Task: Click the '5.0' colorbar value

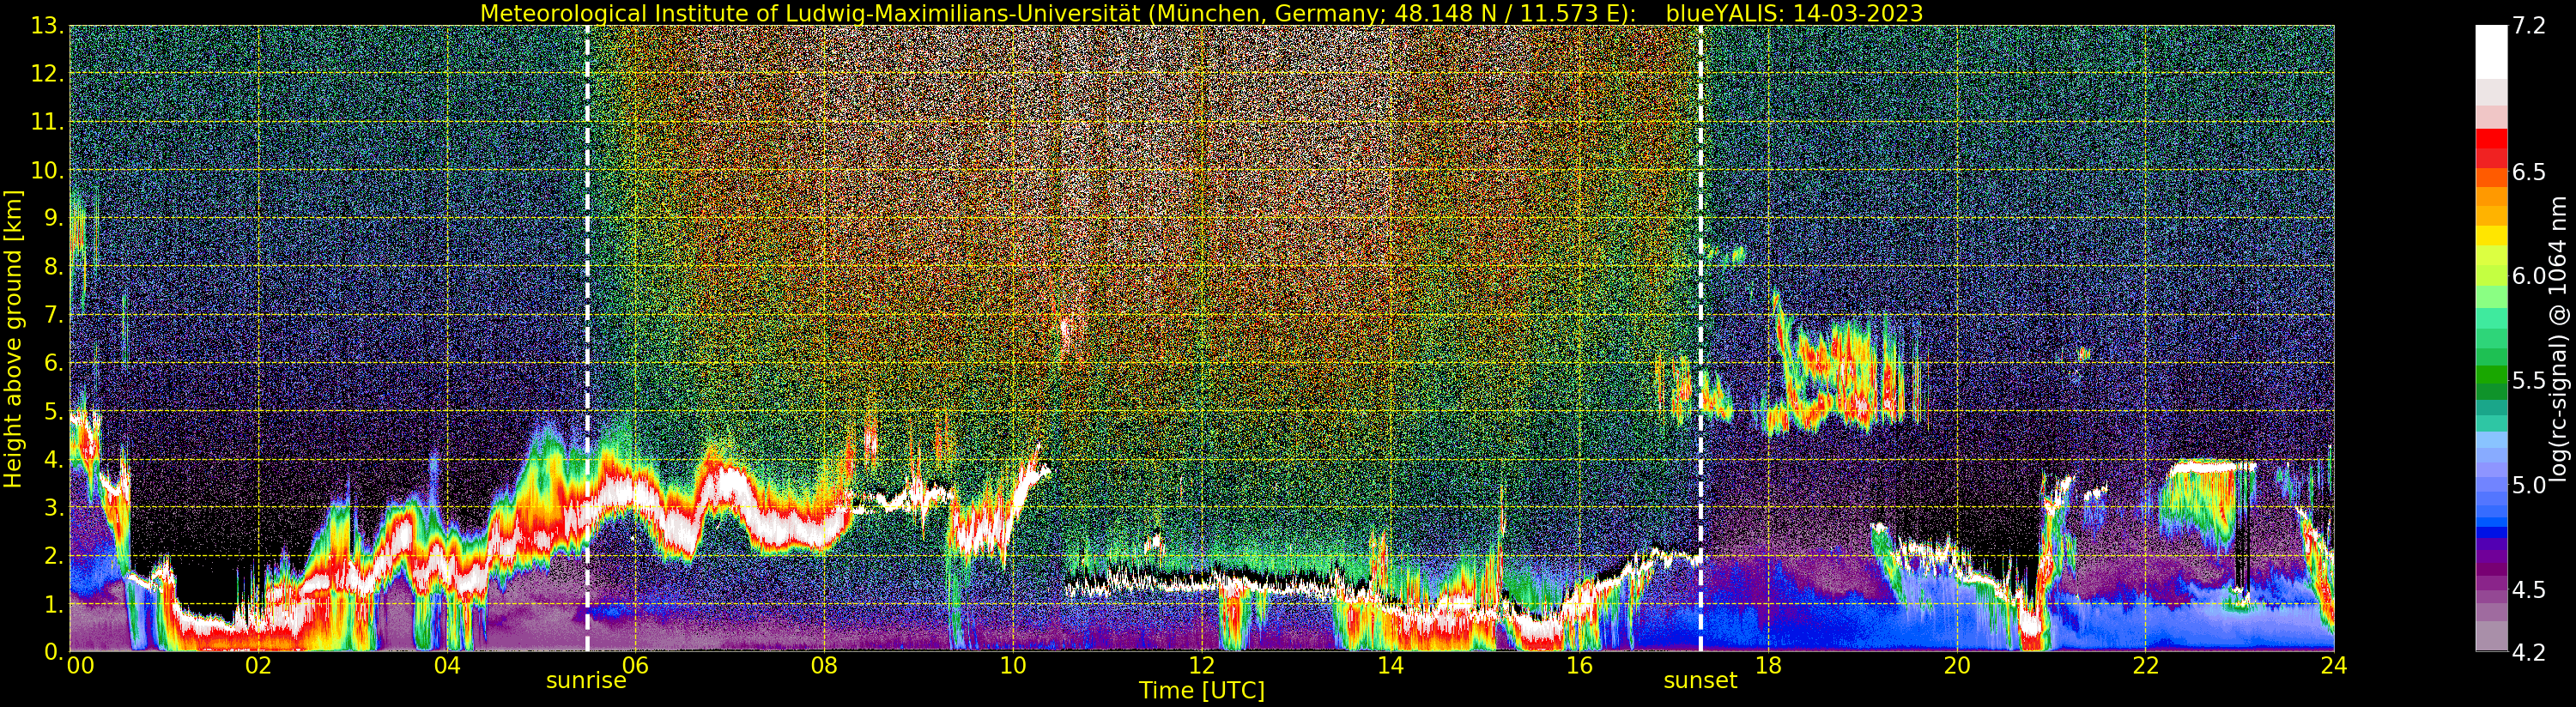Action: (2528, 485)
